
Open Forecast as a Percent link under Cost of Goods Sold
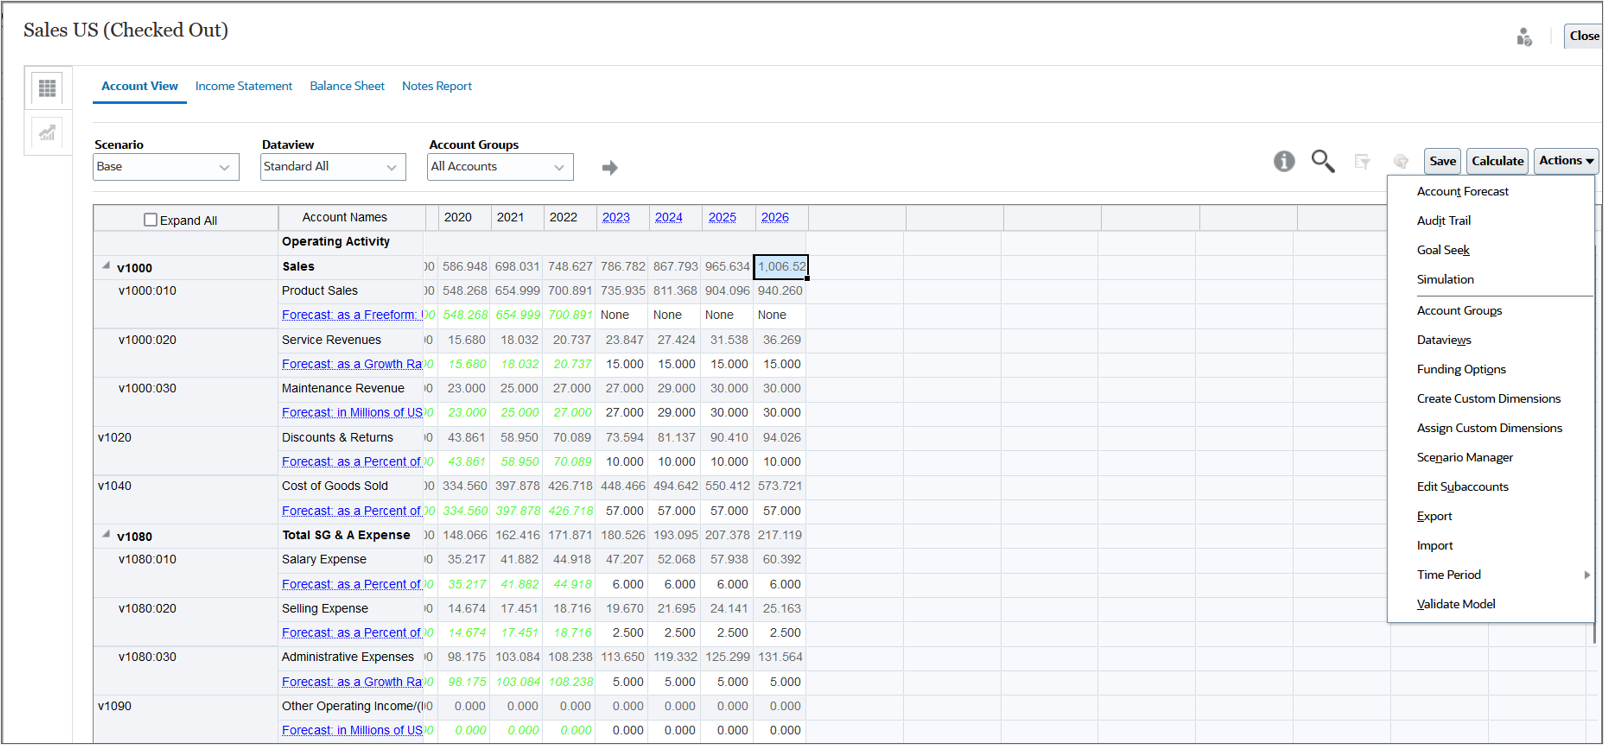[x=351, y=511]
